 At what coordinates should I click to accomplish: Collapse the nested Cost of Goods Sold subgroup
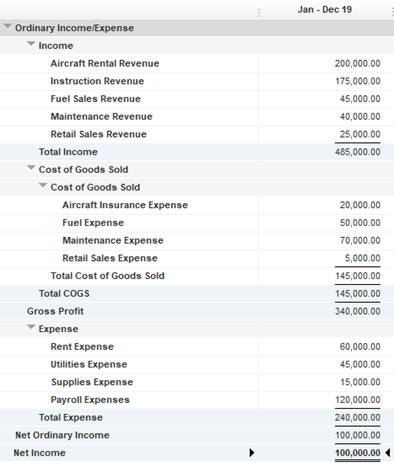click(43, 185)
